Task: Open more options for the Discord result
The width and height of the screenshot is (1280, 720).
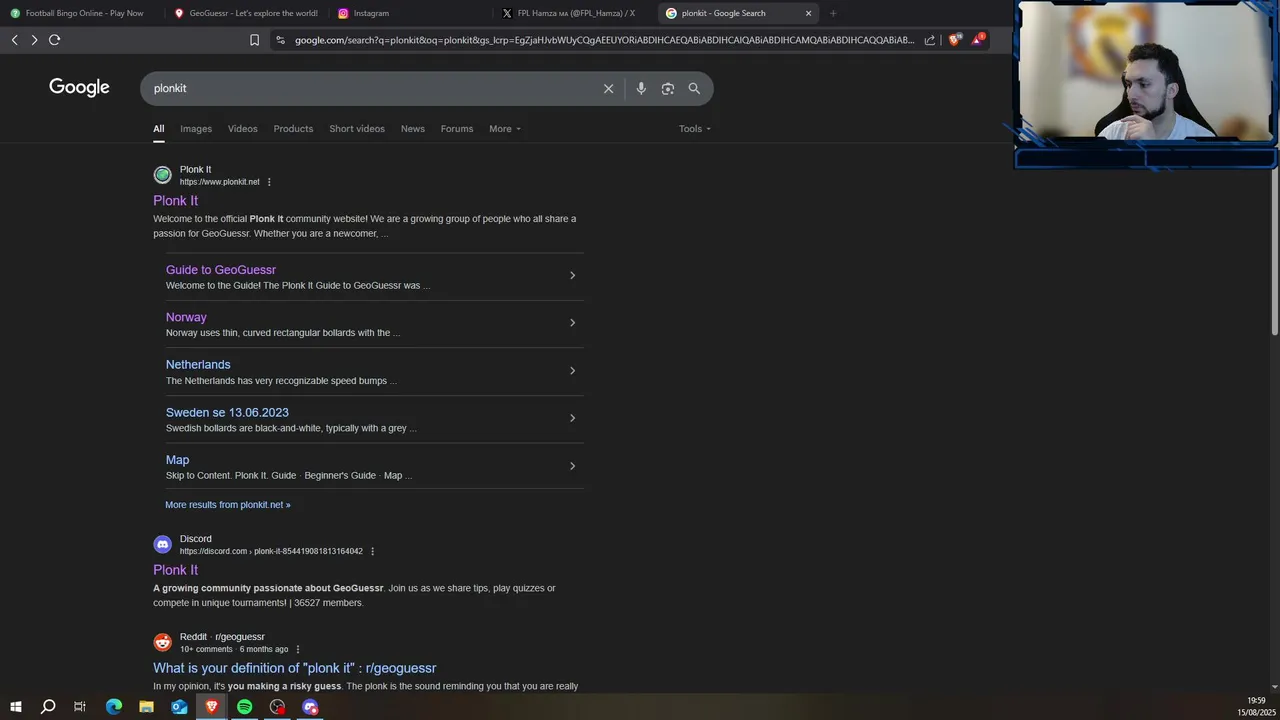Action: pos(373,551)
